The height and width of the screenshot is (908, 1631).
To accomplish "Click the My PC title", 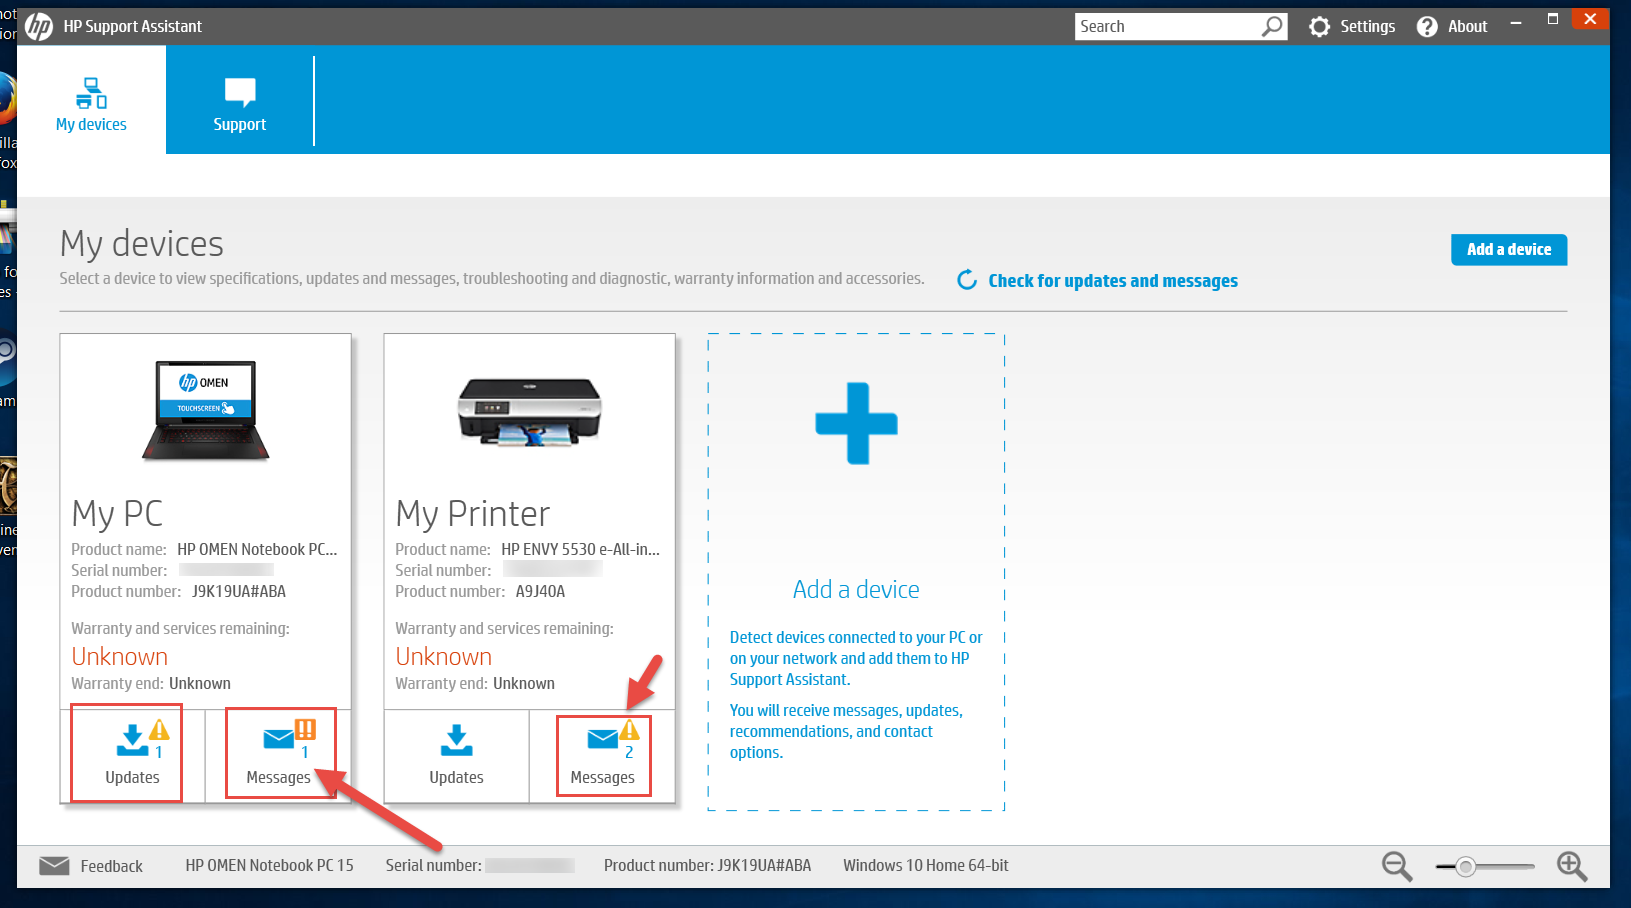I will tap(117, 513).
